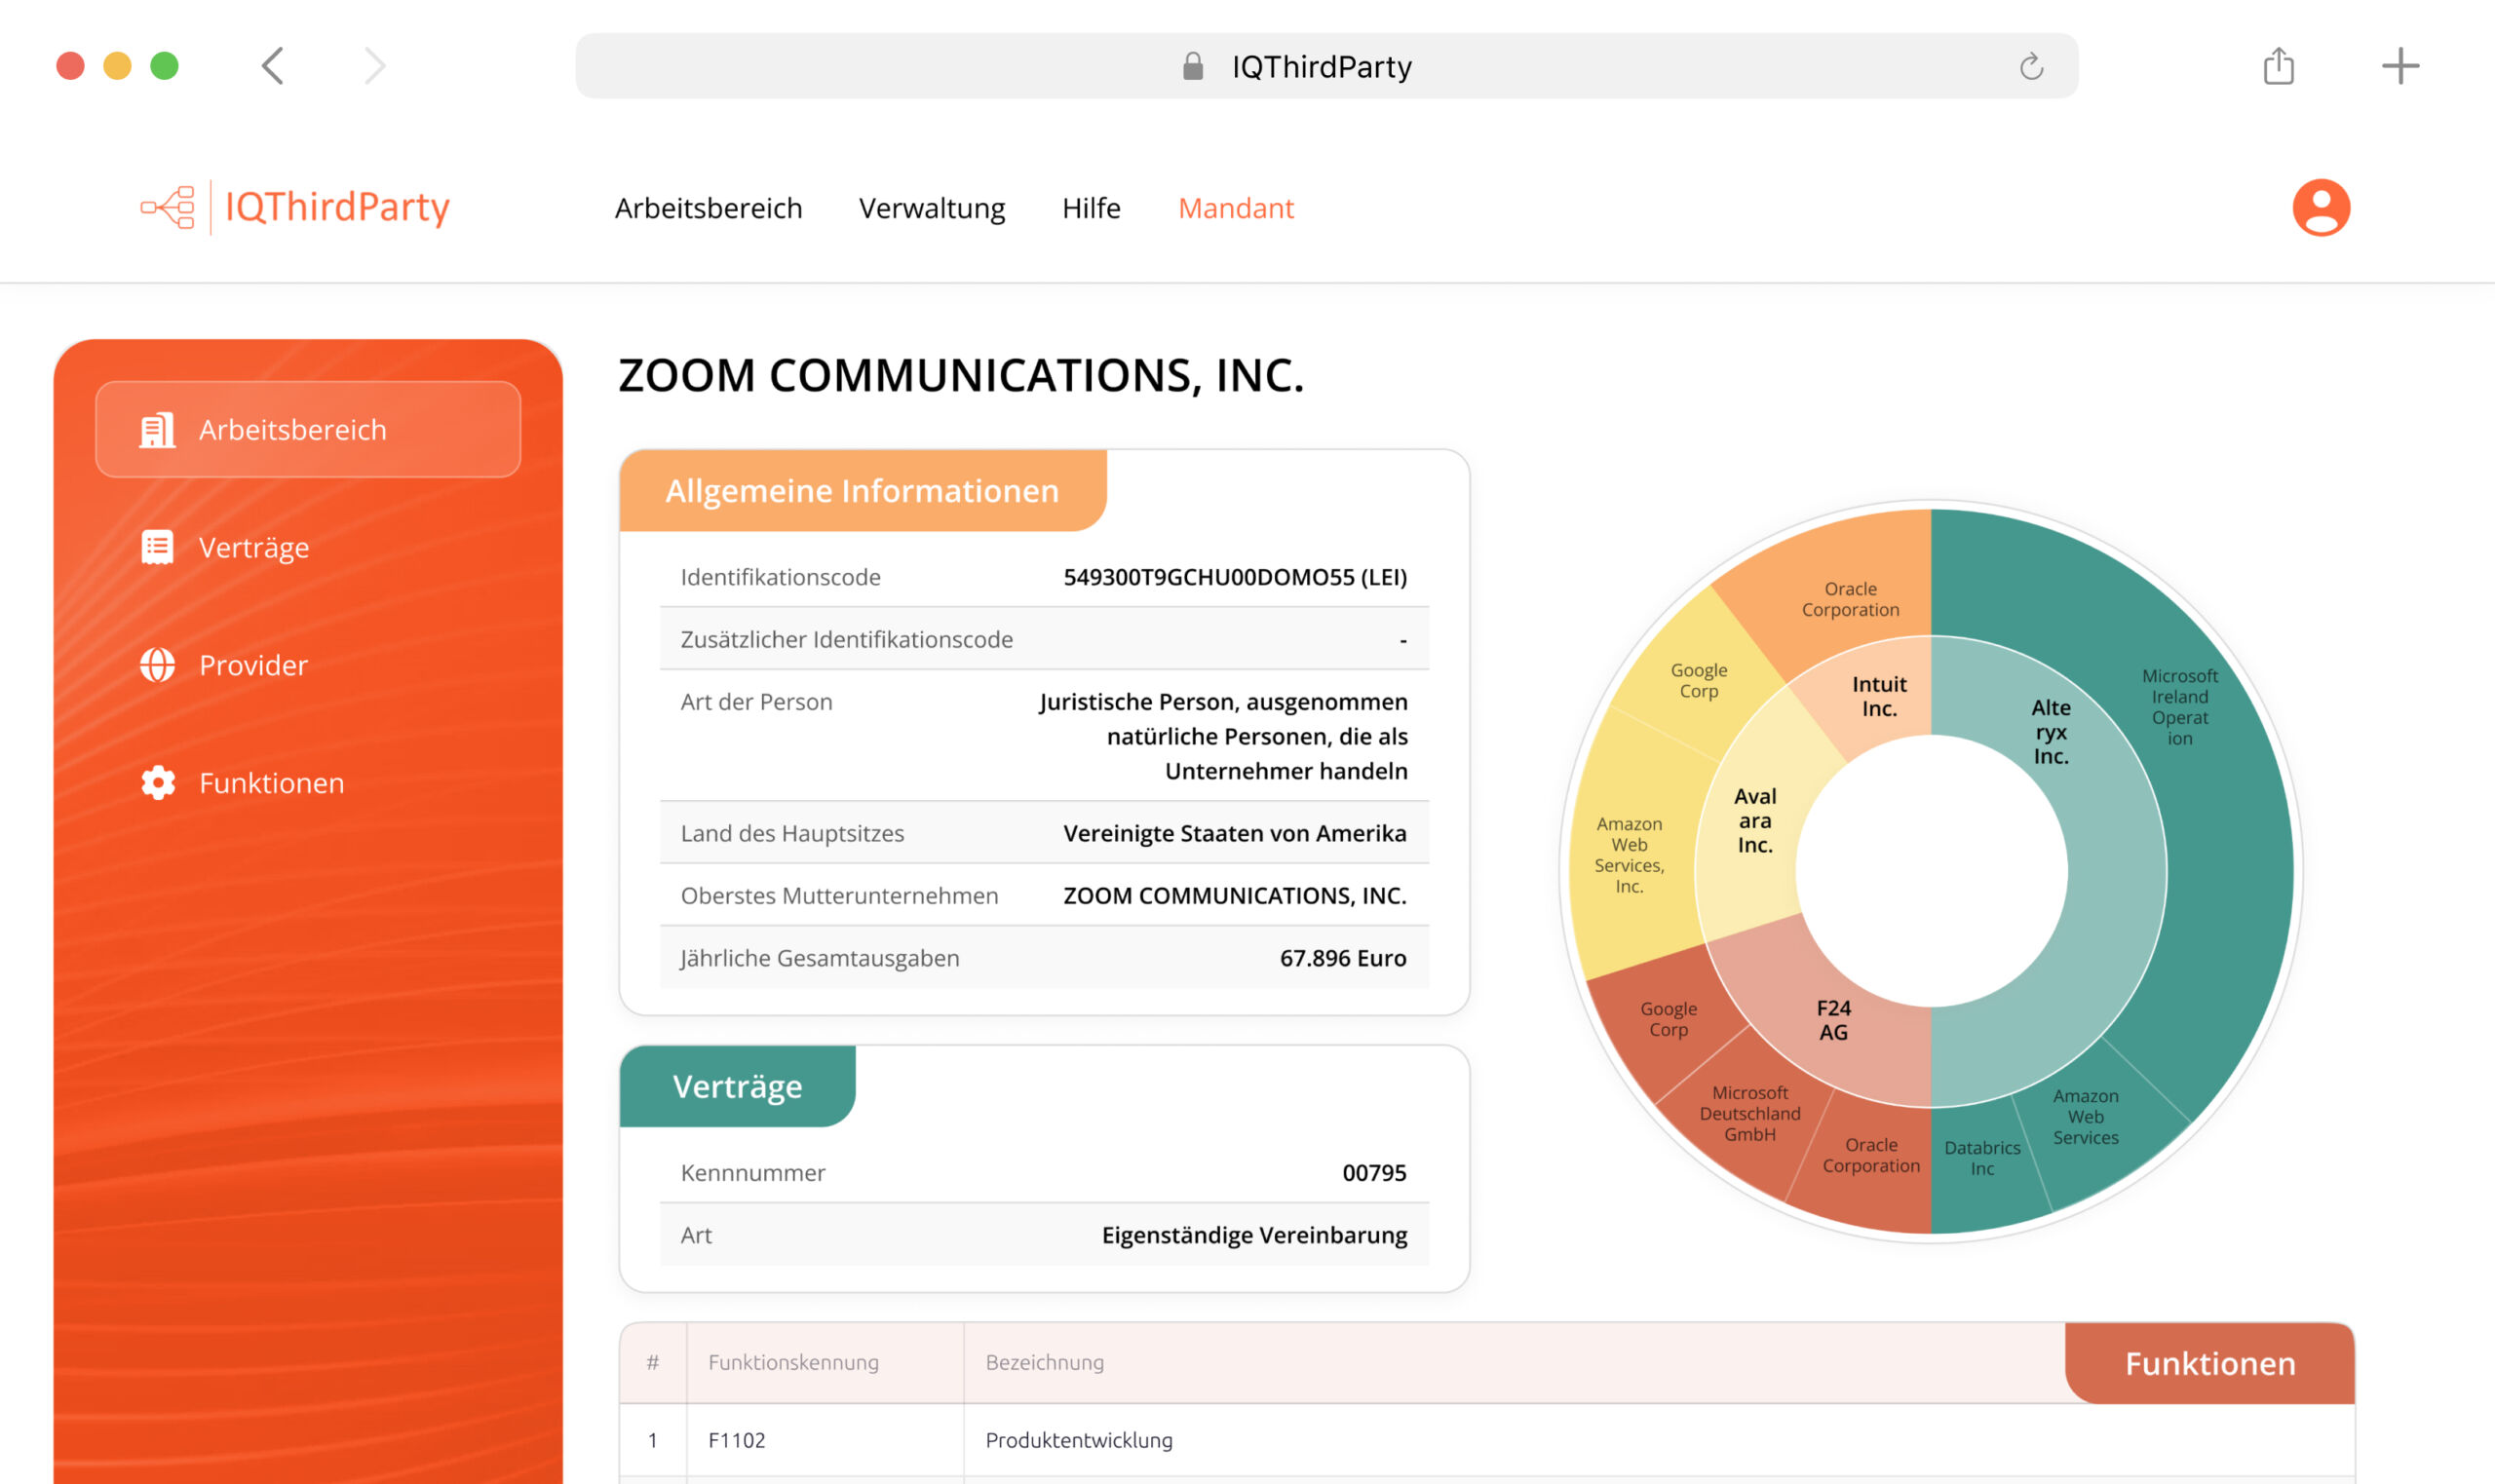The height and width of the screenshot is (1484, 2495).
Task: Open the user profile avatar
Action: [2320, 207]
